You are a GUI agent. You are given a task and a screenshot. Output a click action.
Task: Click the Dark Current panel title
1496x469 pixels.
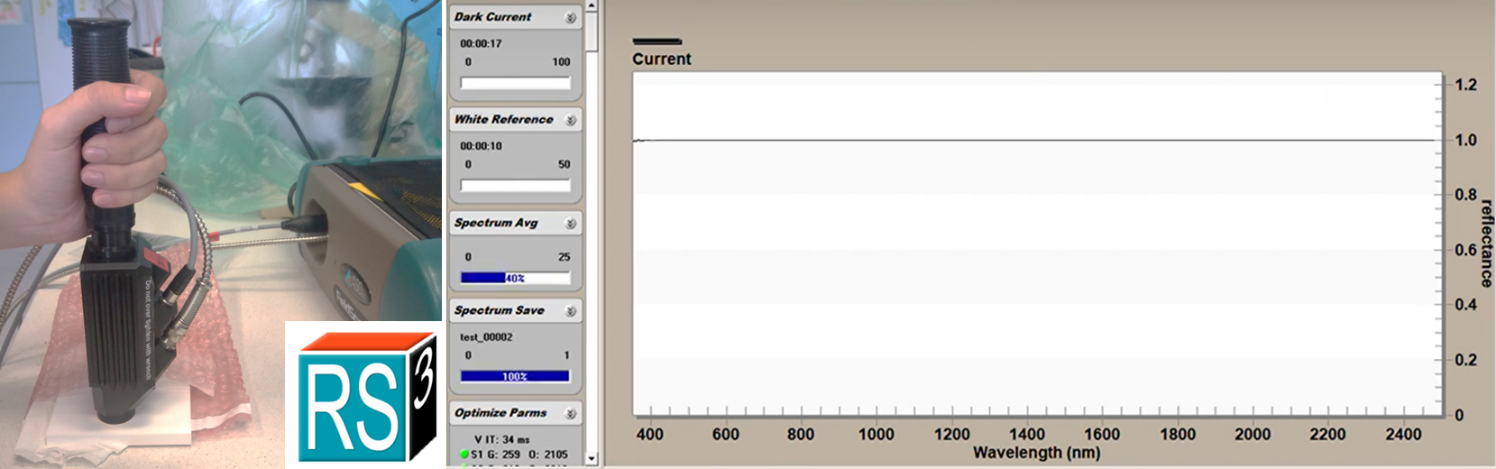coord(493,17)
